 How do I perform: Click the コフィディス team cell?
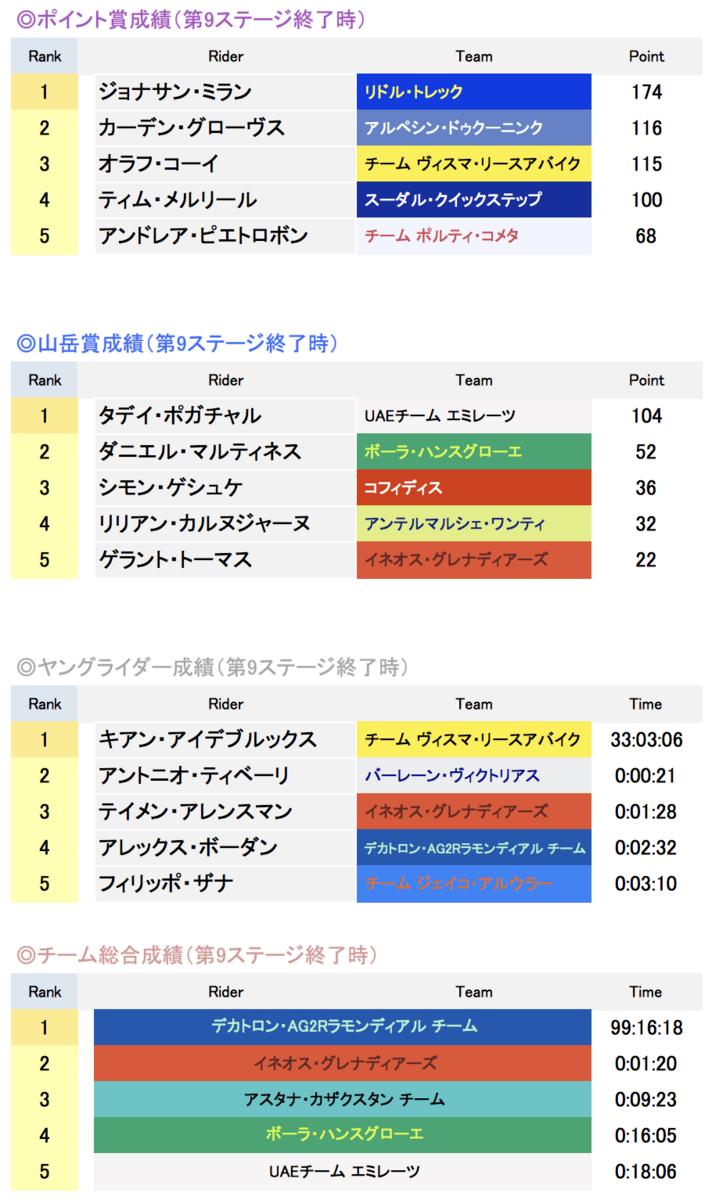[474, 488]
